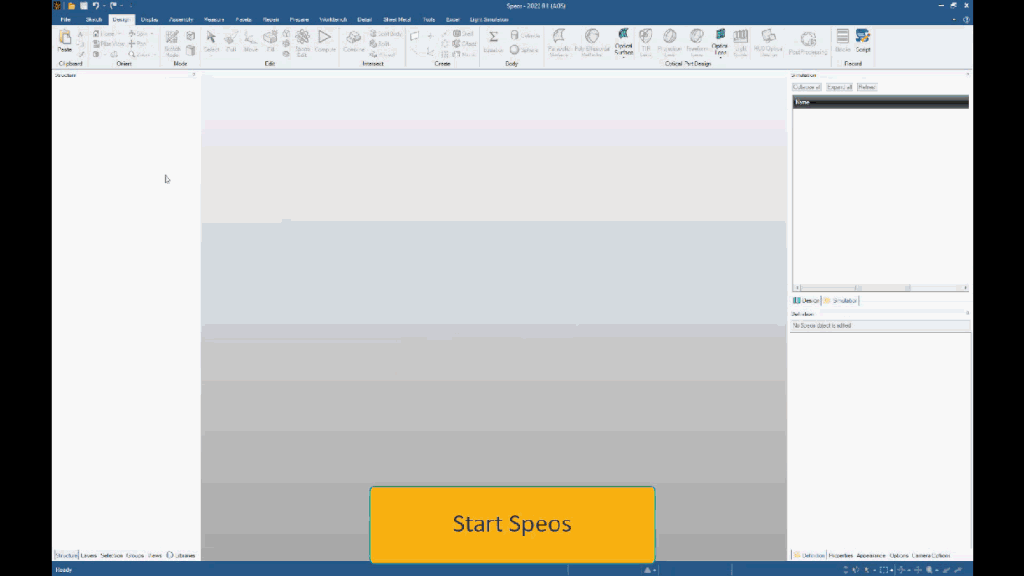Expand the Undo history dropdown arrow
The image size is (1024, 576).
pyautogui.click(x=103, y=6)
